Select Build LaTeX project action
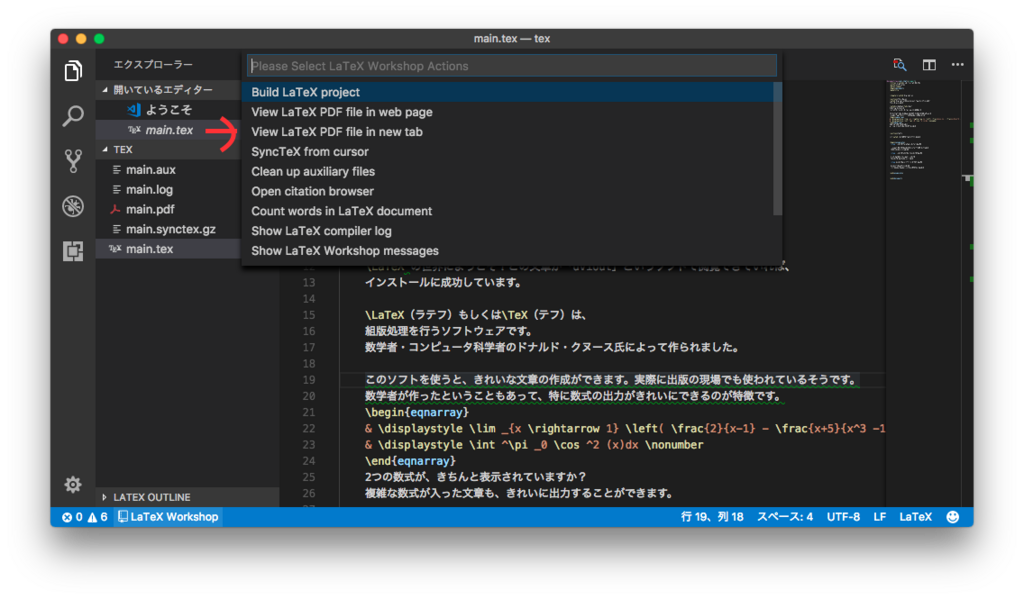Image resolution: width=1024 pixels, height=599 pixels. pos(507,92)
